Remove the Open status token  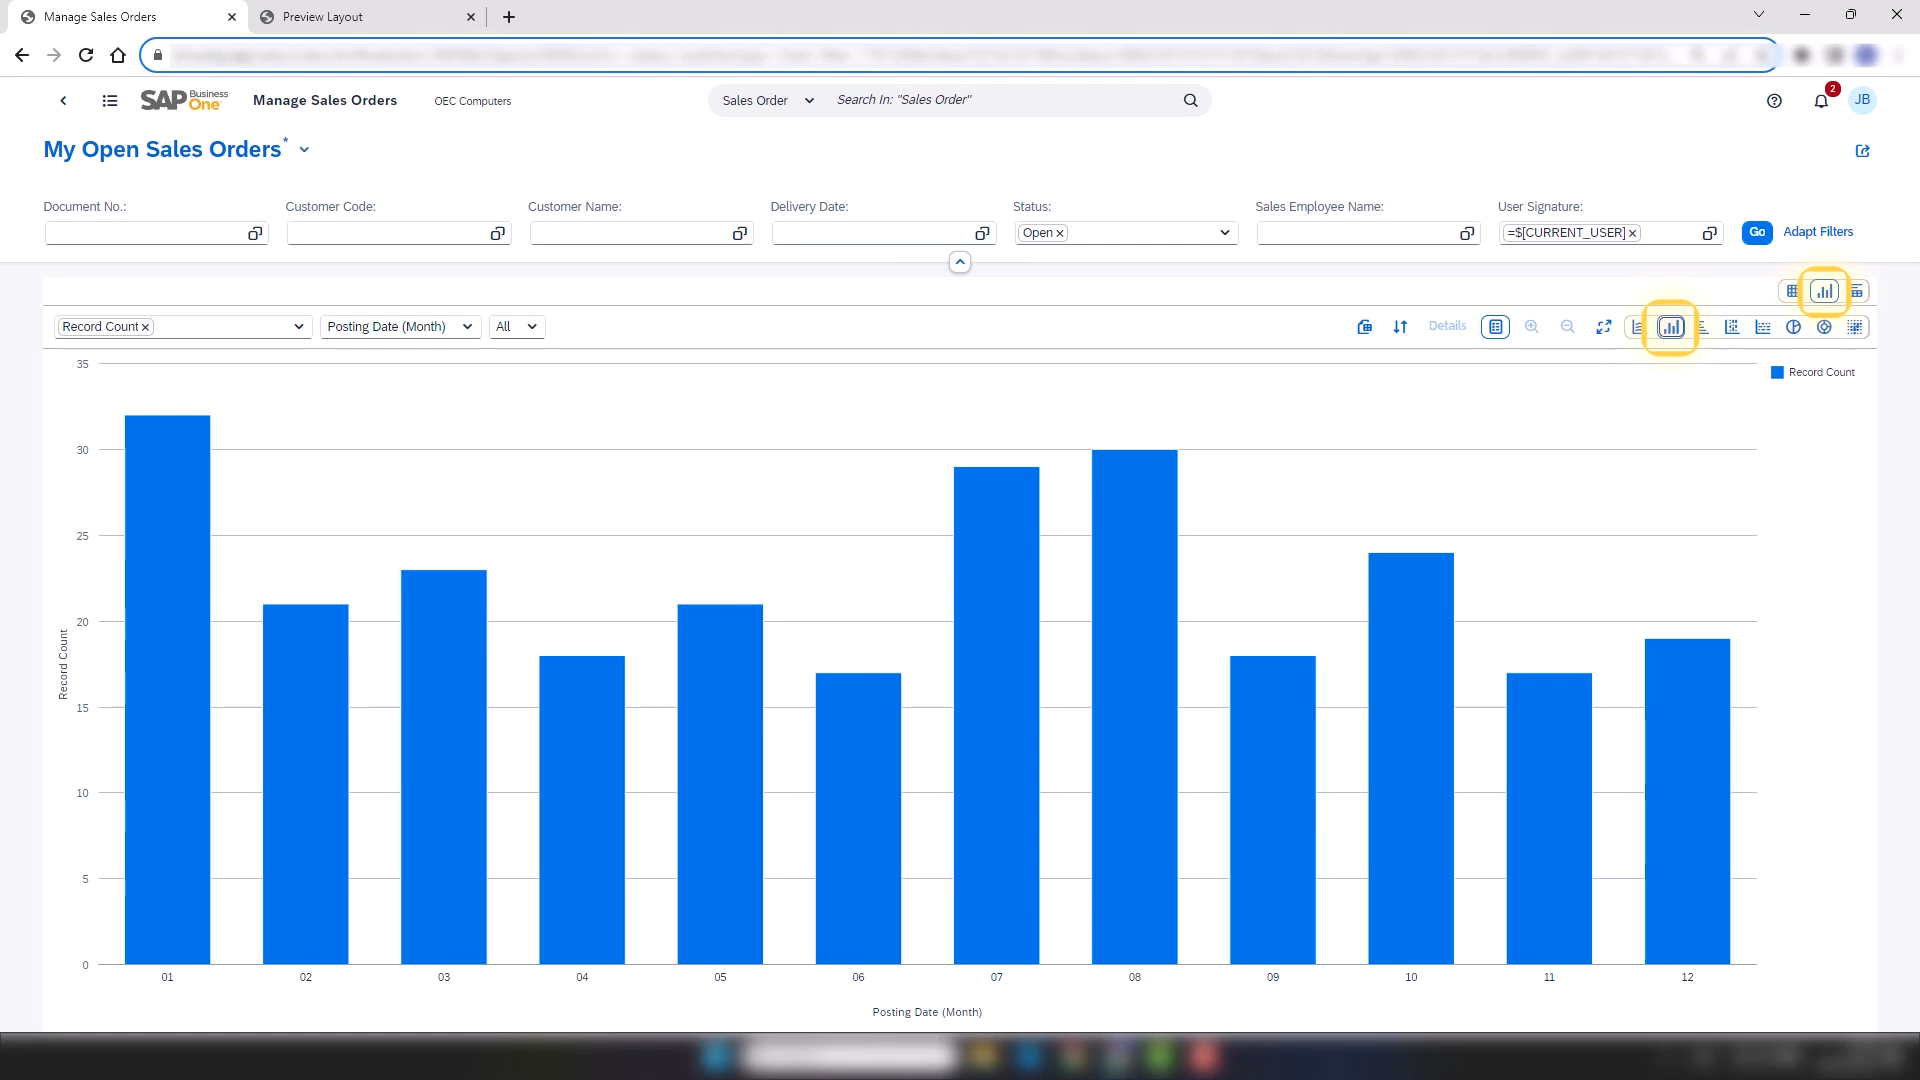click(1060, 233)
